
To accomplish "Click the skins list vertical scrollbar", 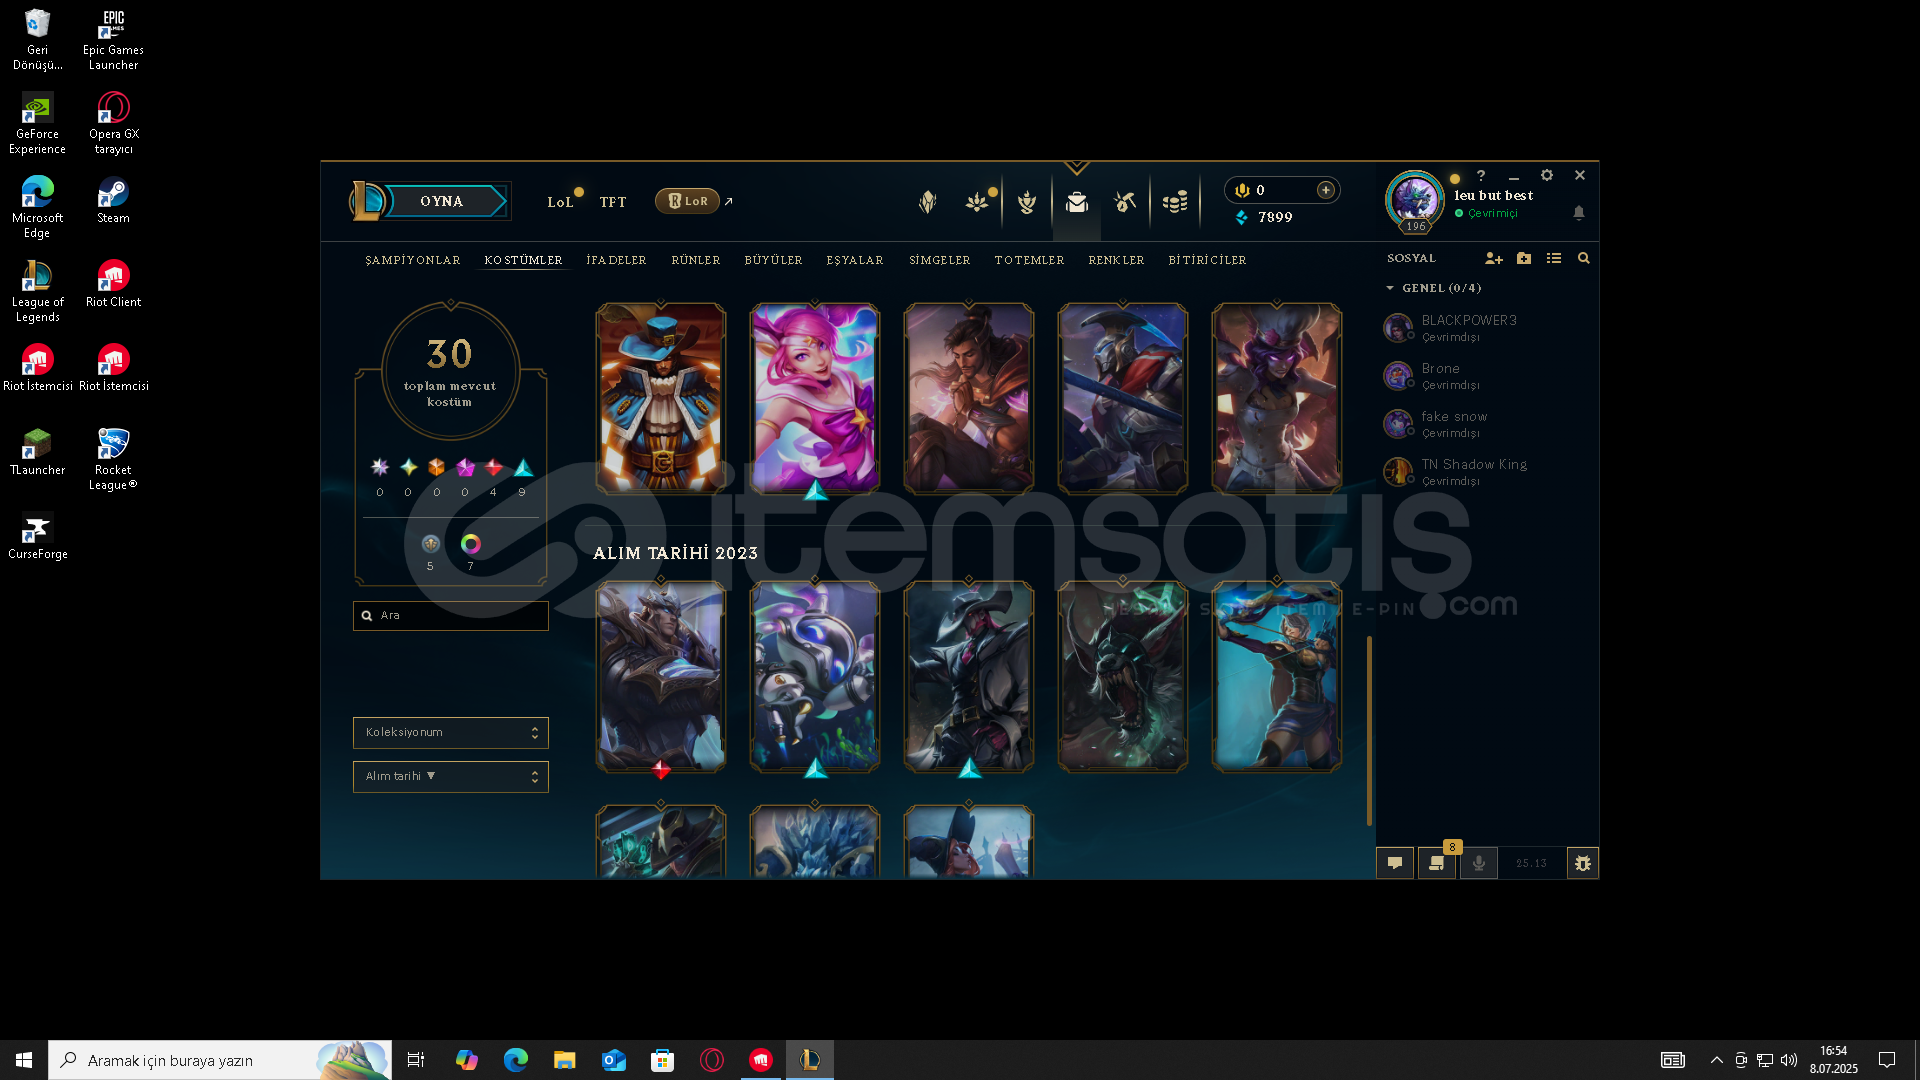I will click(1369, 731).
